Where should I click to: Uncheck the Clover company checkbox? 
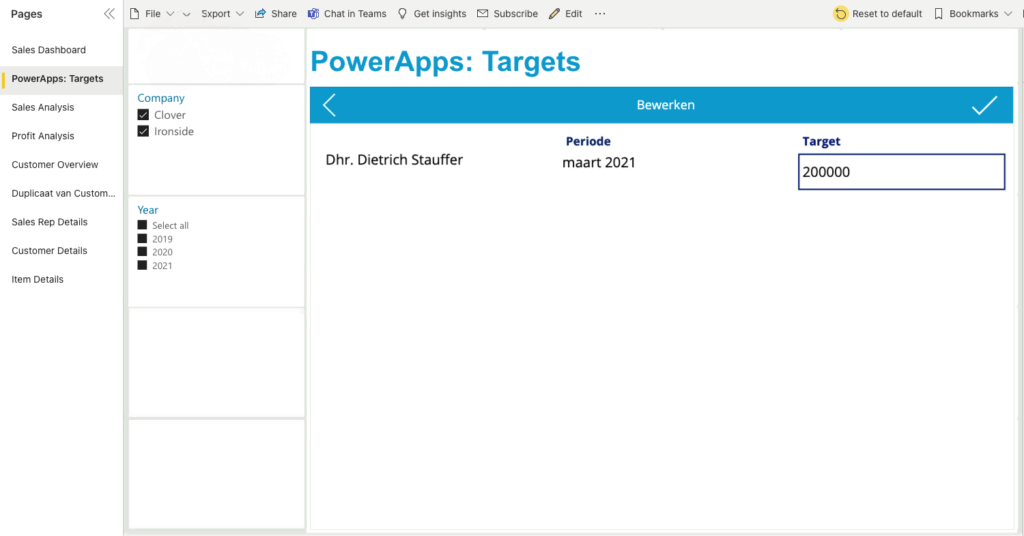coord(143,115)
